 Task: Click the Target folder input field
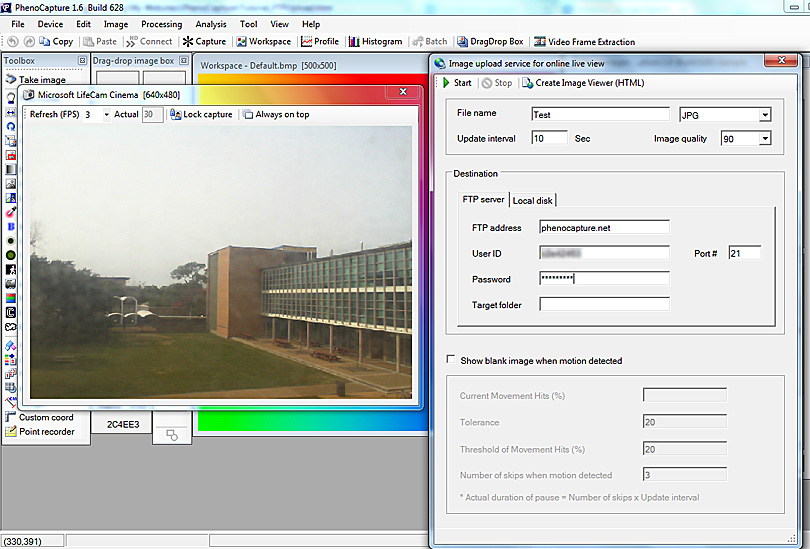604,304
